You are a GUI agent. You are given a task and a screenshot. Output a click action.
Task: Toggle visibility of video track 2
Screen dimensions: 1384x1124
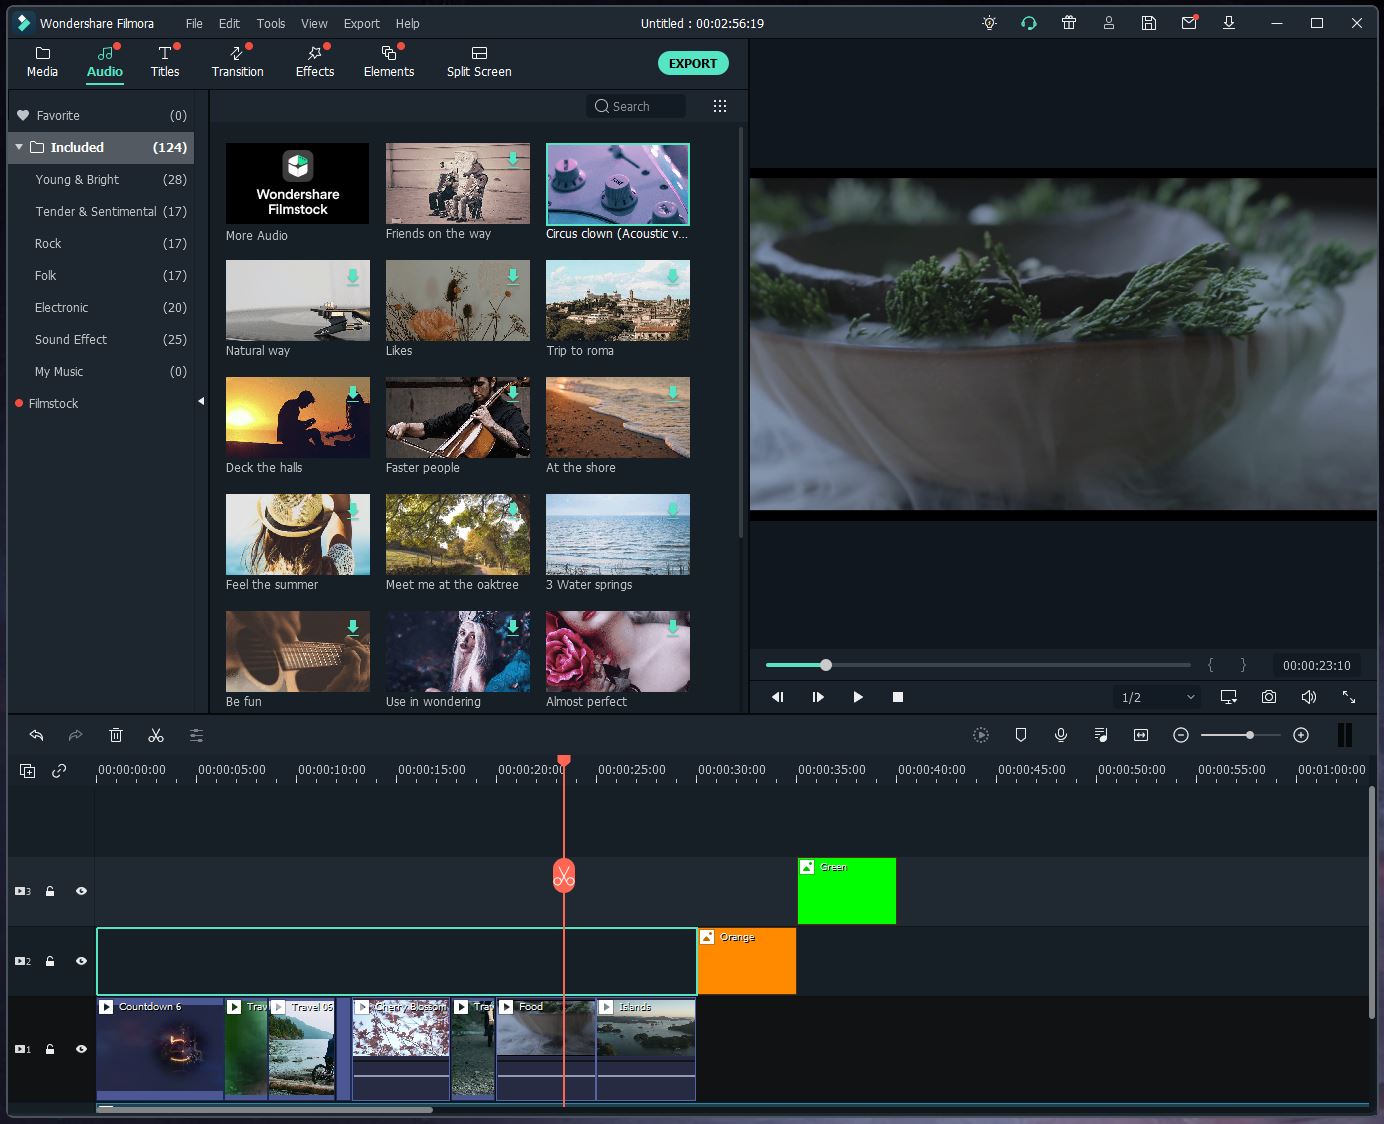tap(82, 961)
